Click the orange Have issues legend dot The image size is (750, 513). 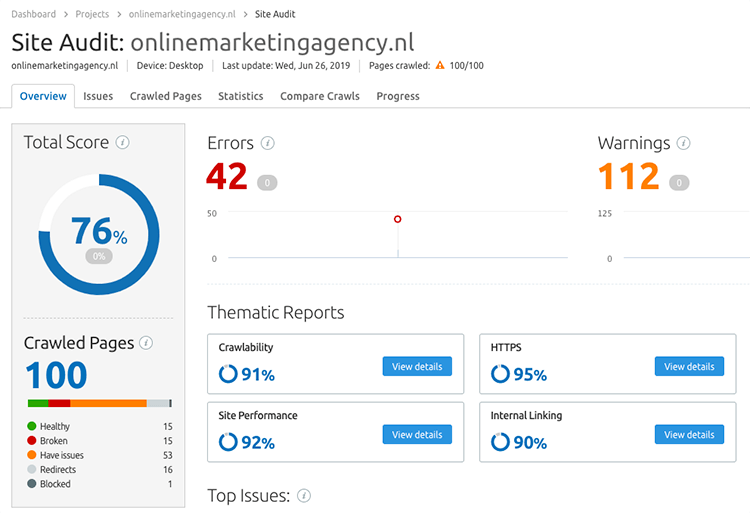pyautogui.click(x=32, y=455)
